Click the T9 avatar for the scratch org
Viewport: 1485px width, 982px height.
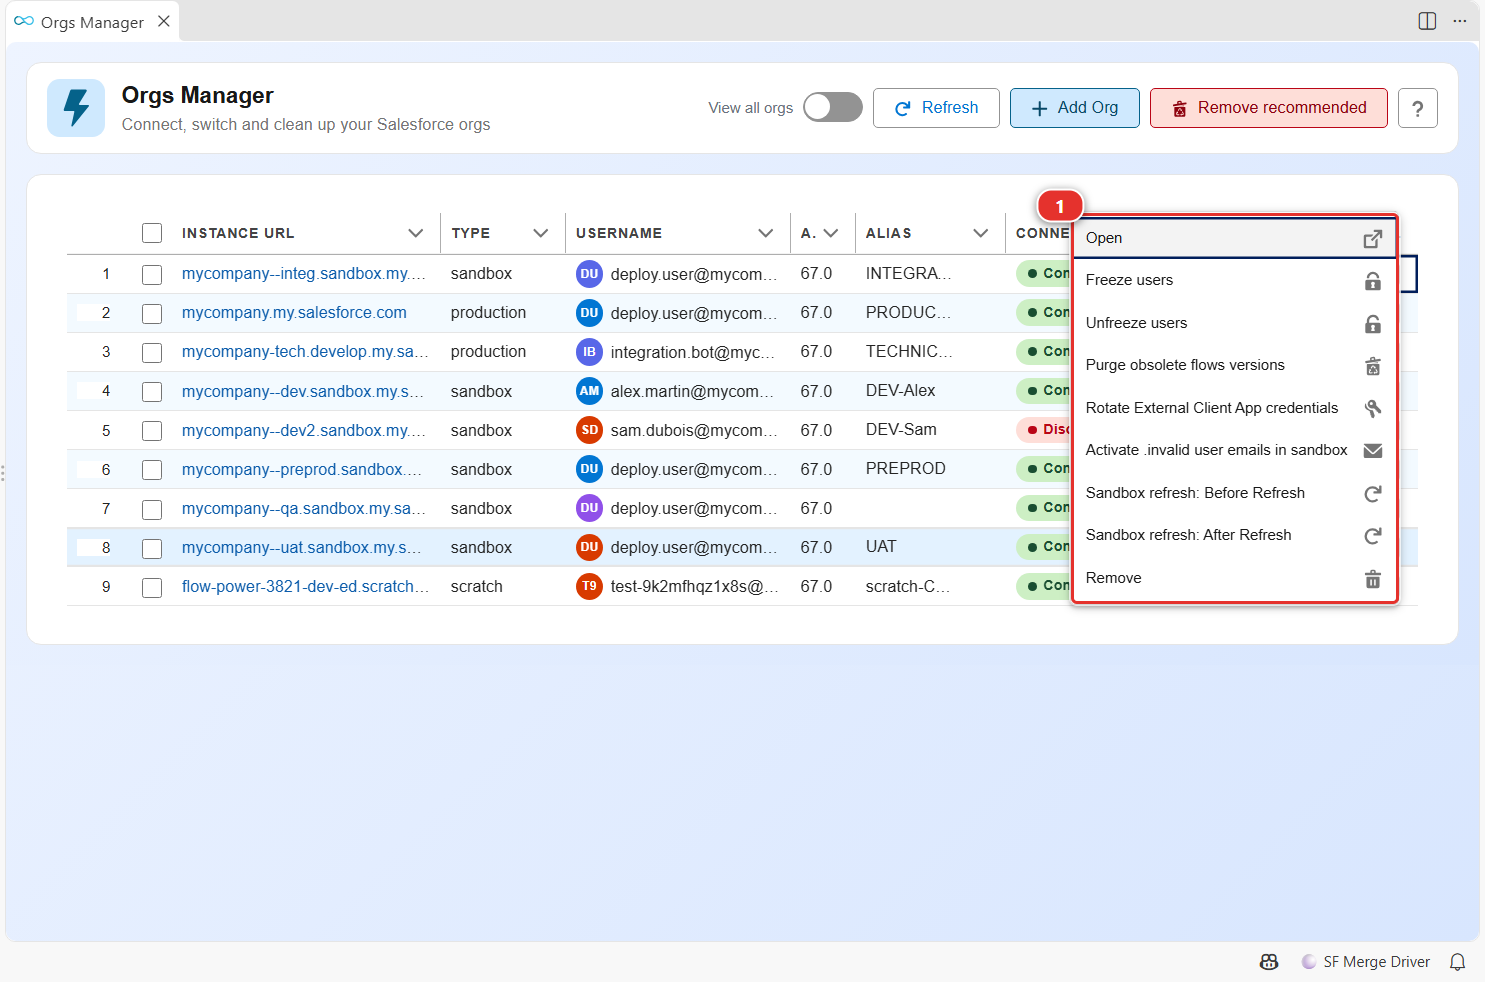point(589,586)
